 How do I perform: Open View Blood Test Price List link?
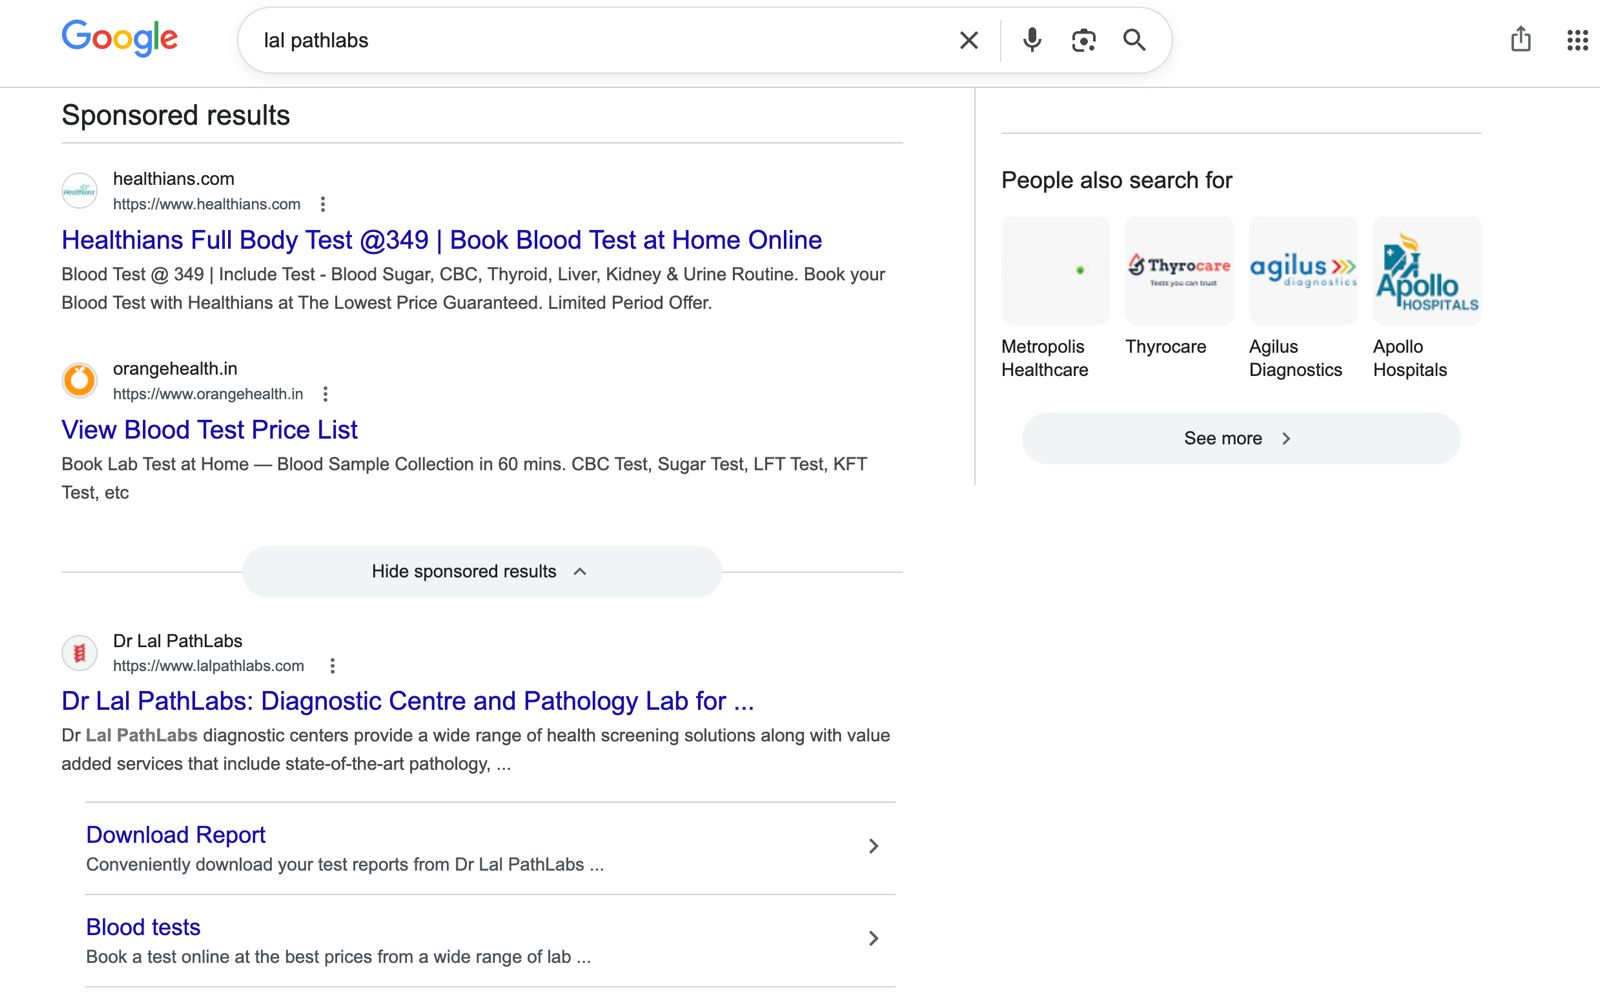click(x=209, y=430)
